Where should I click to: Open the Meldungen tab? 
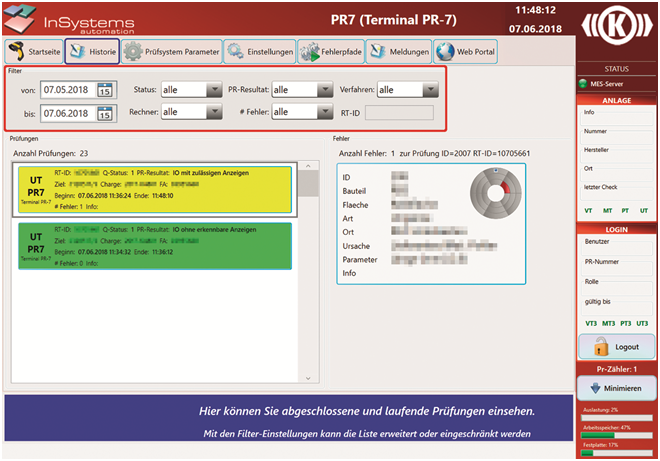[x=399, y=51]
